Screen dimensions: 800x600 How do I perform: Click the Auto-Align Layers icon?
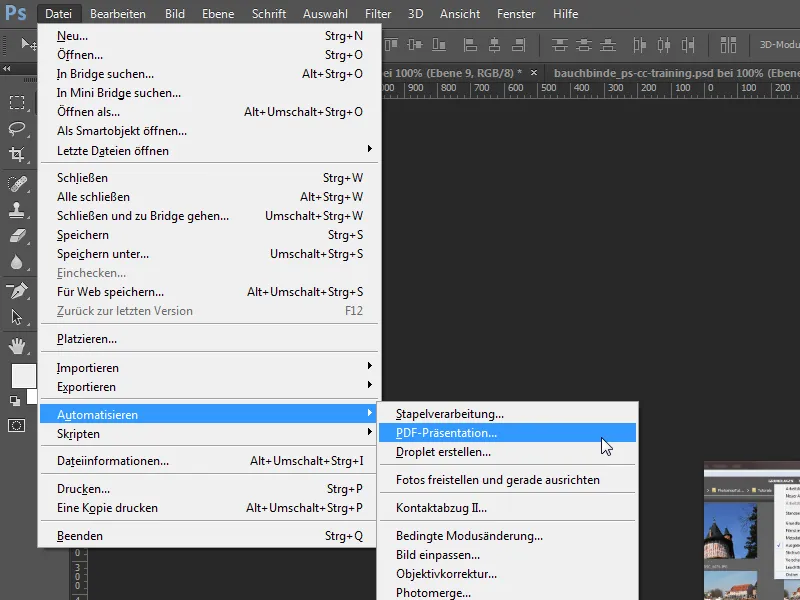(728, 45)
